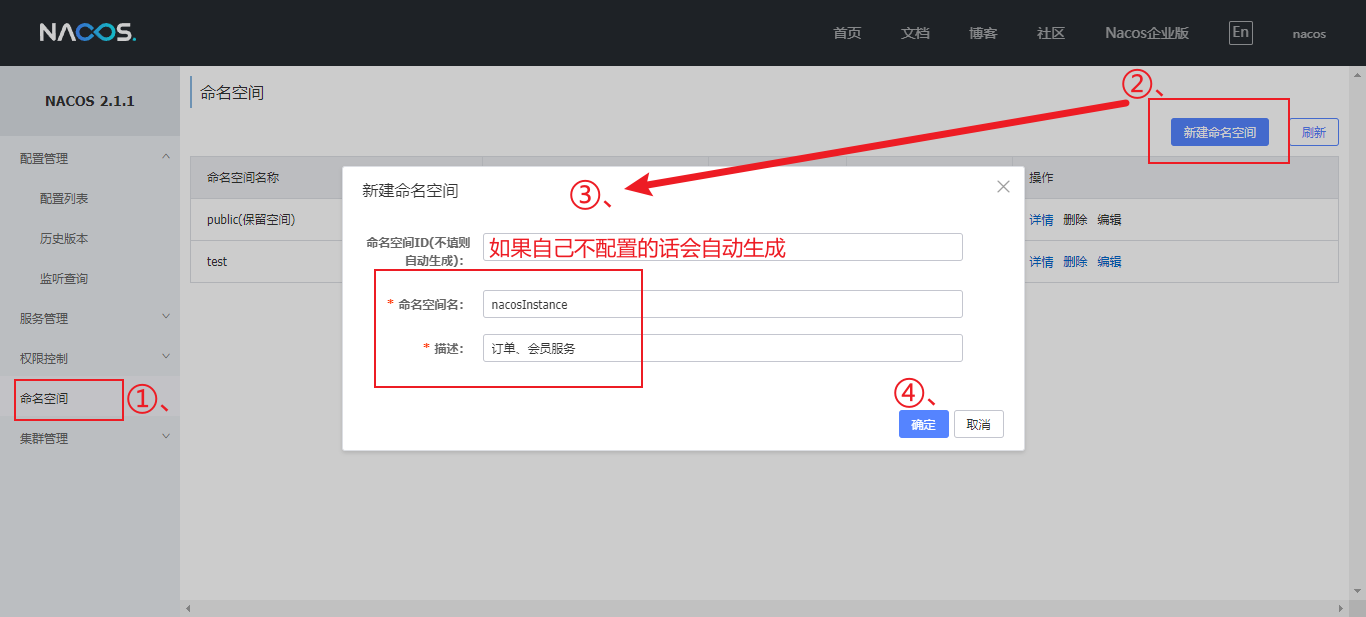Open 文档 in top navigation
The height and width of the screenshot is (617, 1366).
point(915,33)
